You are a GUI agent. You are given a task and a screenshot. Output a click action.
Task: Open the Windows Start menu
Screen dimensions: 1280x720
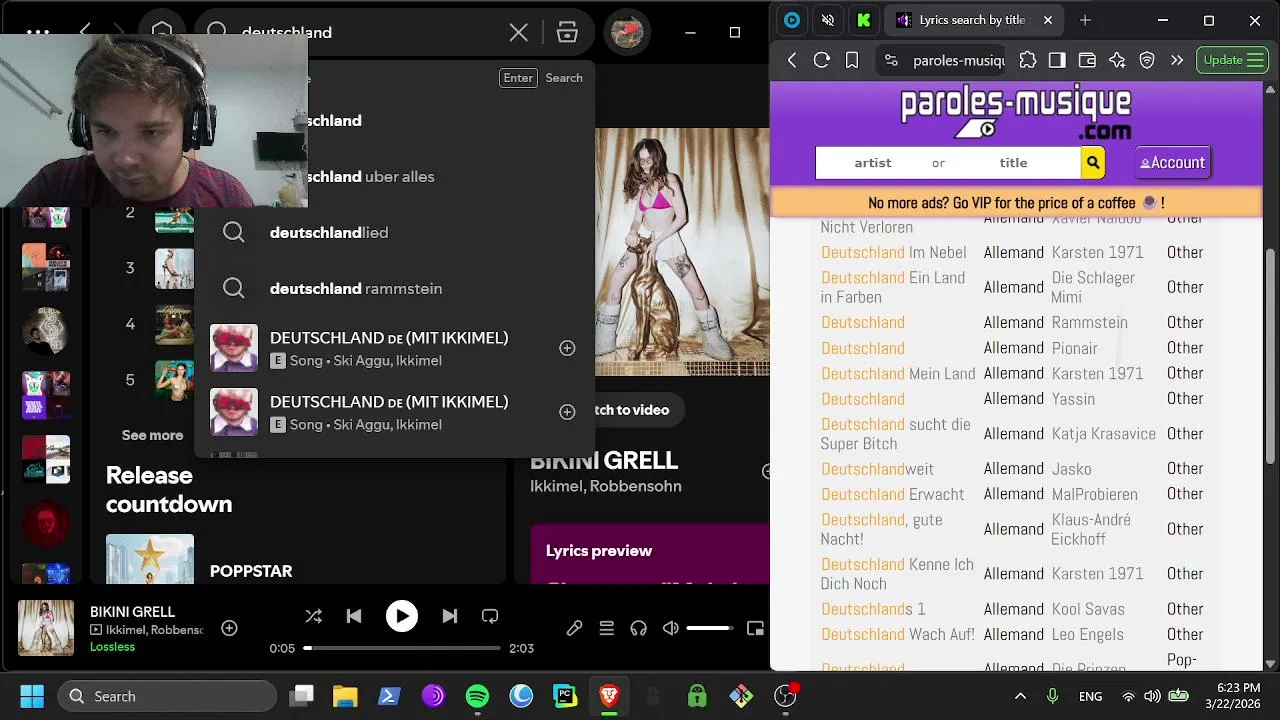pyautogui.click(x=32, y=696)
